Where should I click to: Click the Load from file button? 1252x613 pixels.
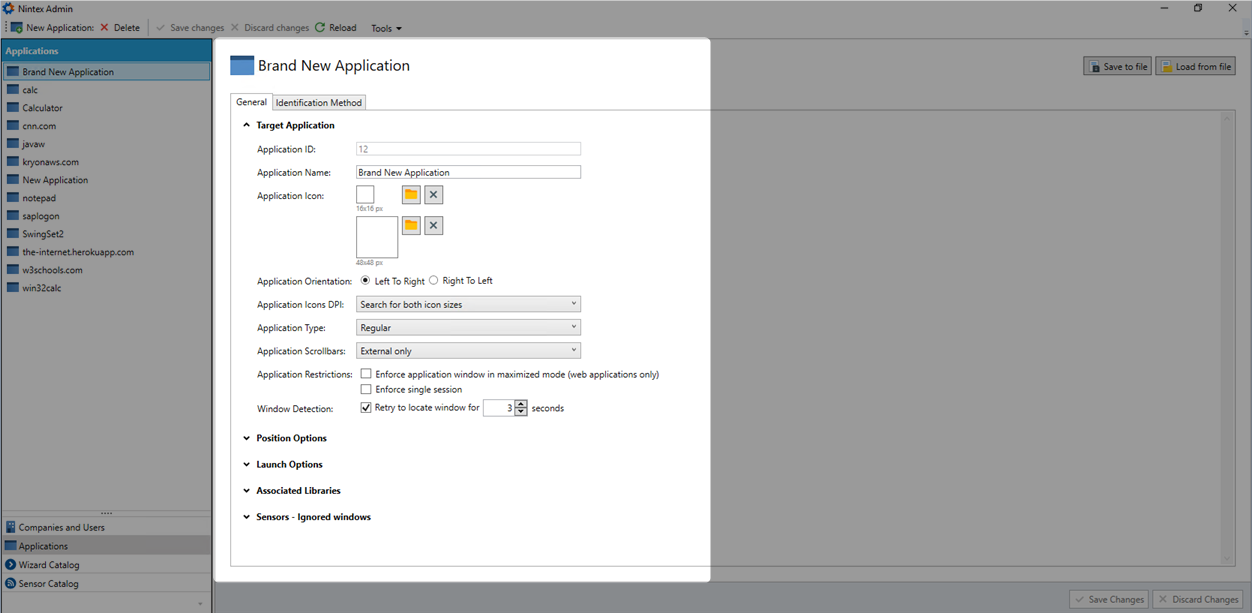(x=1195, y=67)
